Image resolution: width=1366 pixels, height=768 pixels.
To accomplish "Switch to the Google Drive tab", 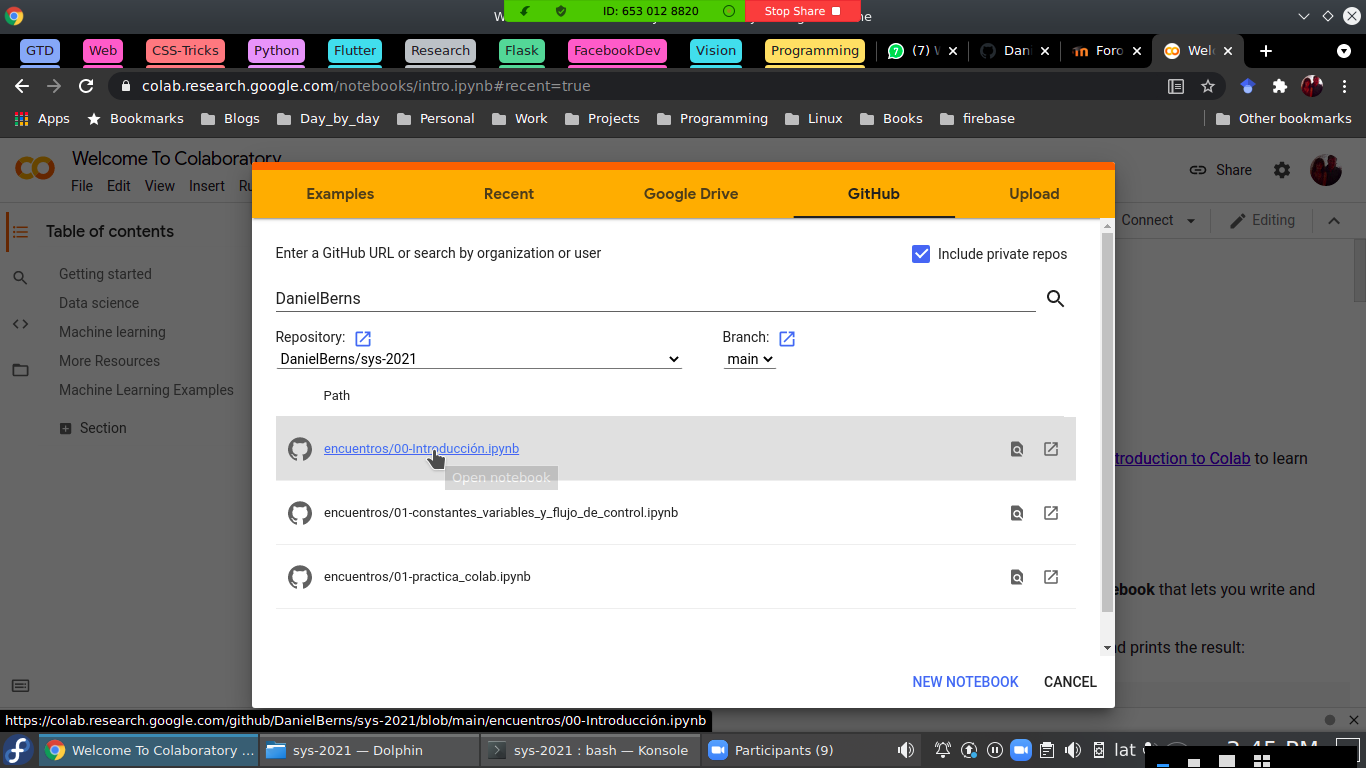I will 691,194.
